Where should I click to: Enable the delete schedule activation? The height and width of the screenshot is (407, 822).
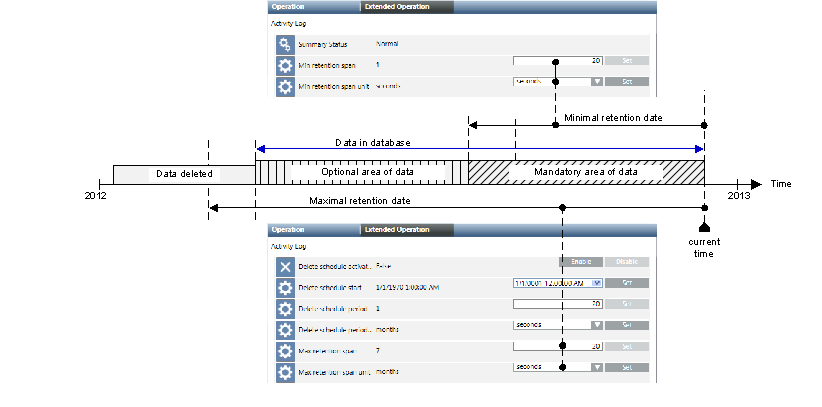(579, 262)
